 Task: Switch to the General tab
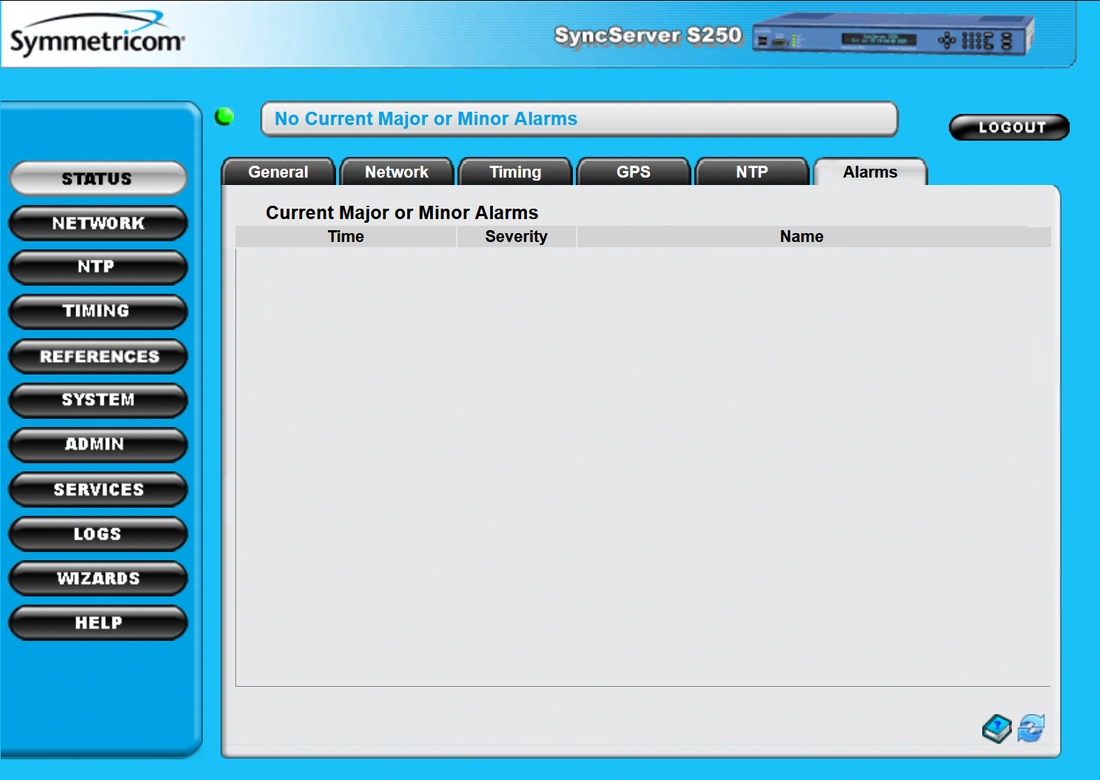(x=279, y=172)
